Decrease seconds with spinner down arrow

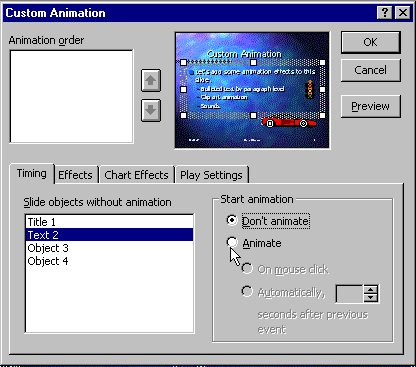pyautogui.click(x=371, y=298)
